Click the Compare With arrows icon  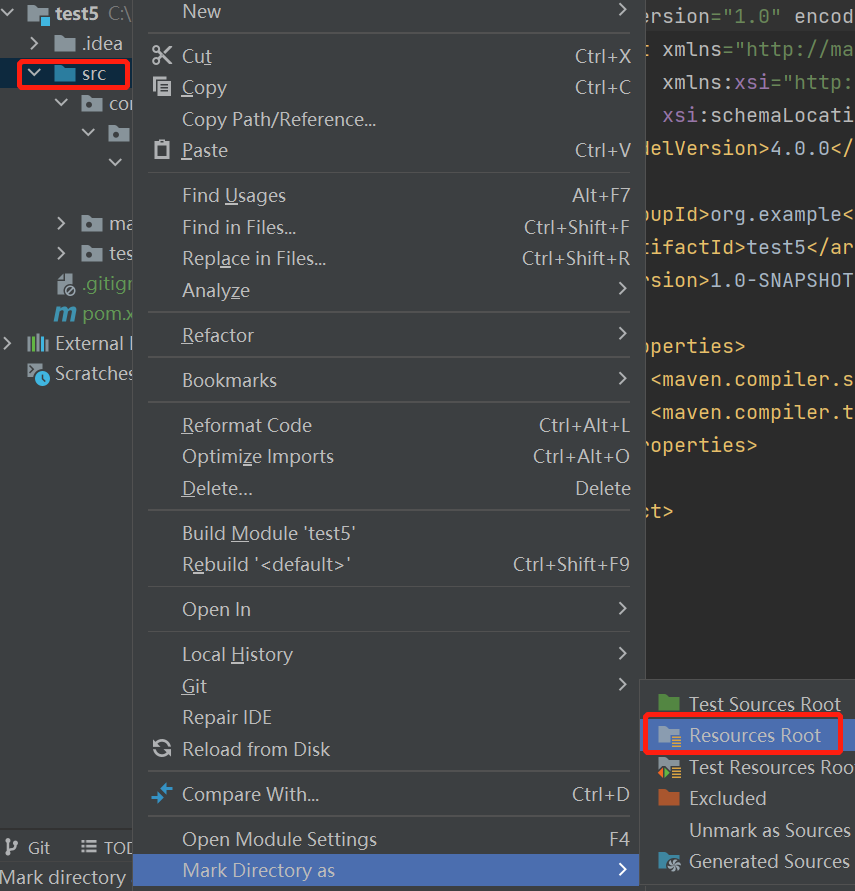click(x=162, y=793)
